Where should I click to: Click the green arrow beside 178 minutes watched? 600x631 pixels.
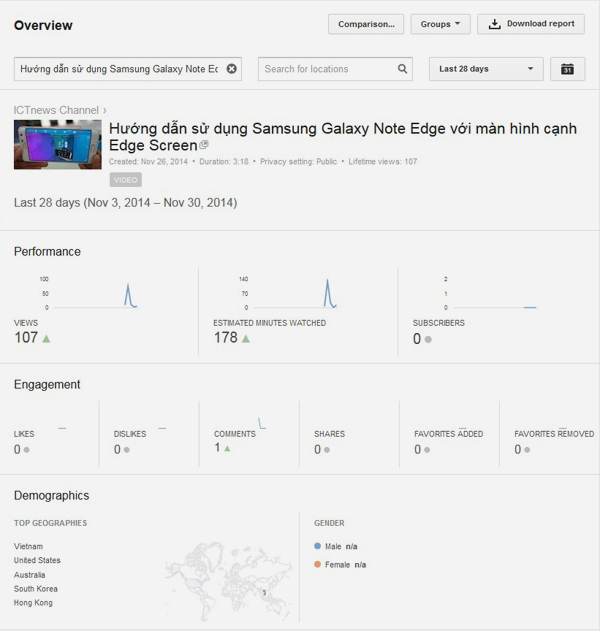click(x=246, y=338)
